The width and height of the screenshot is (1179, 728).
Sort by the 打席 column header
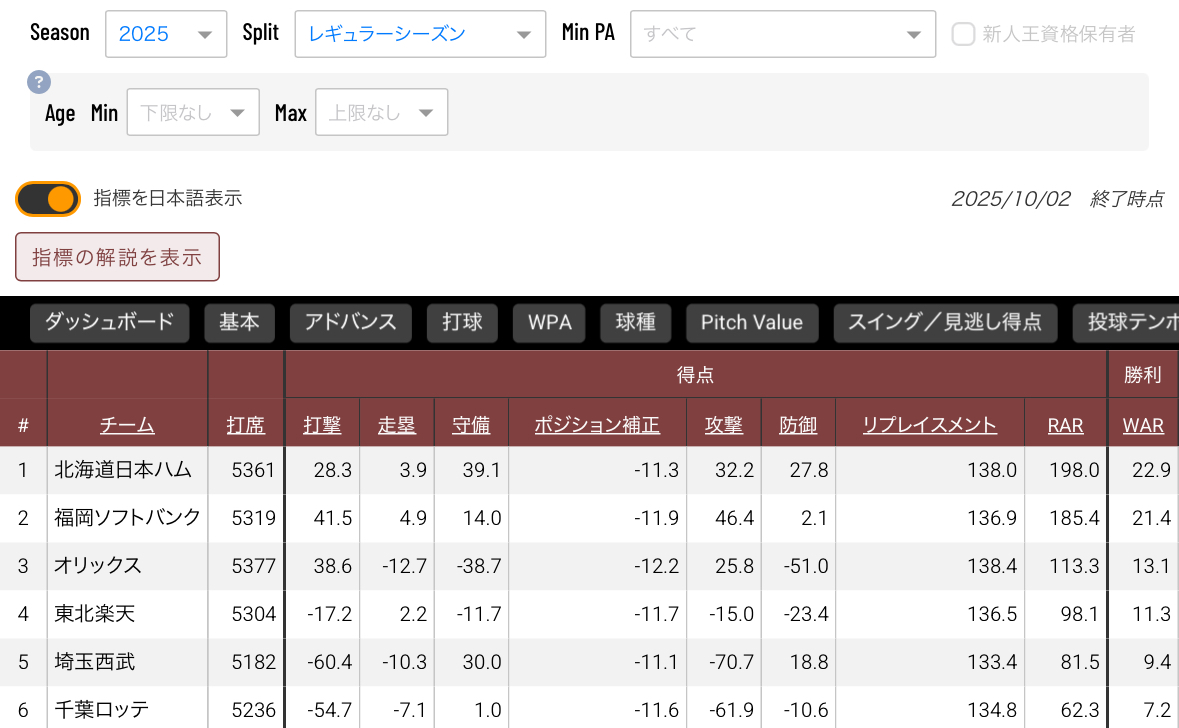tap(246, 425)
